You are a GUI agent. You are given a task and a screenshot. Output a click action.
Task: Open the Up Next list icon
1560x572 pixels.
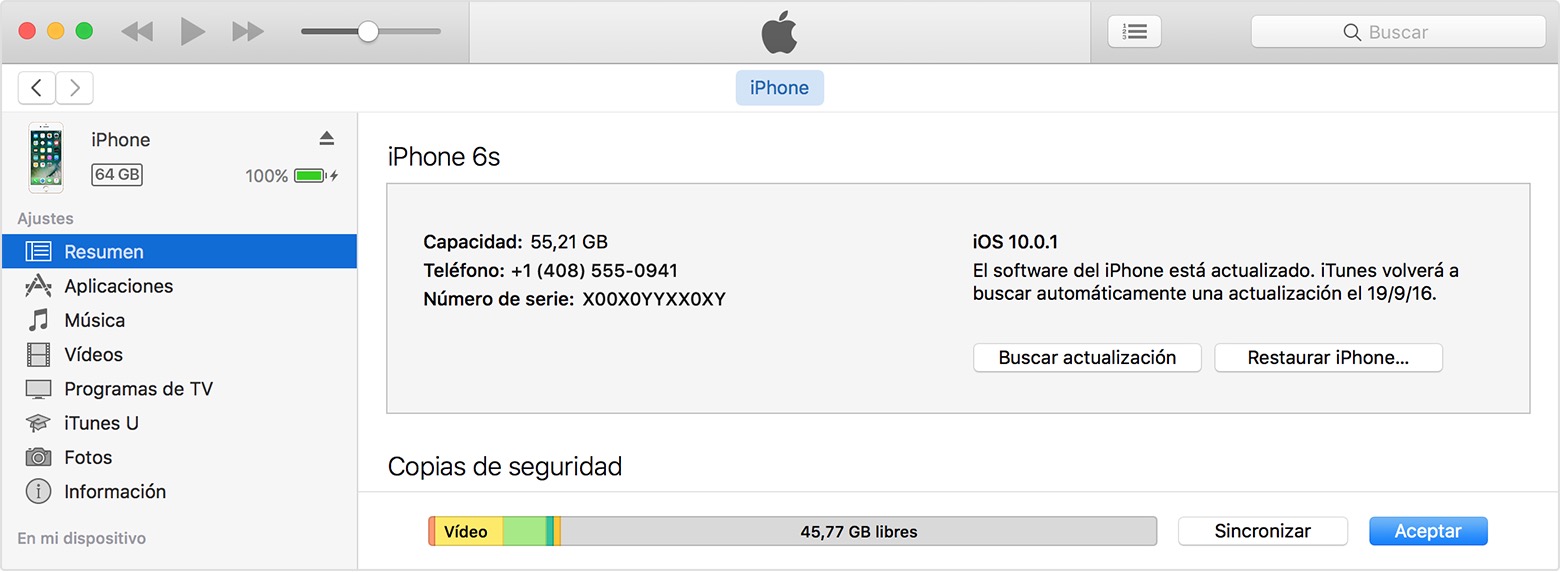pos(1134,32)
